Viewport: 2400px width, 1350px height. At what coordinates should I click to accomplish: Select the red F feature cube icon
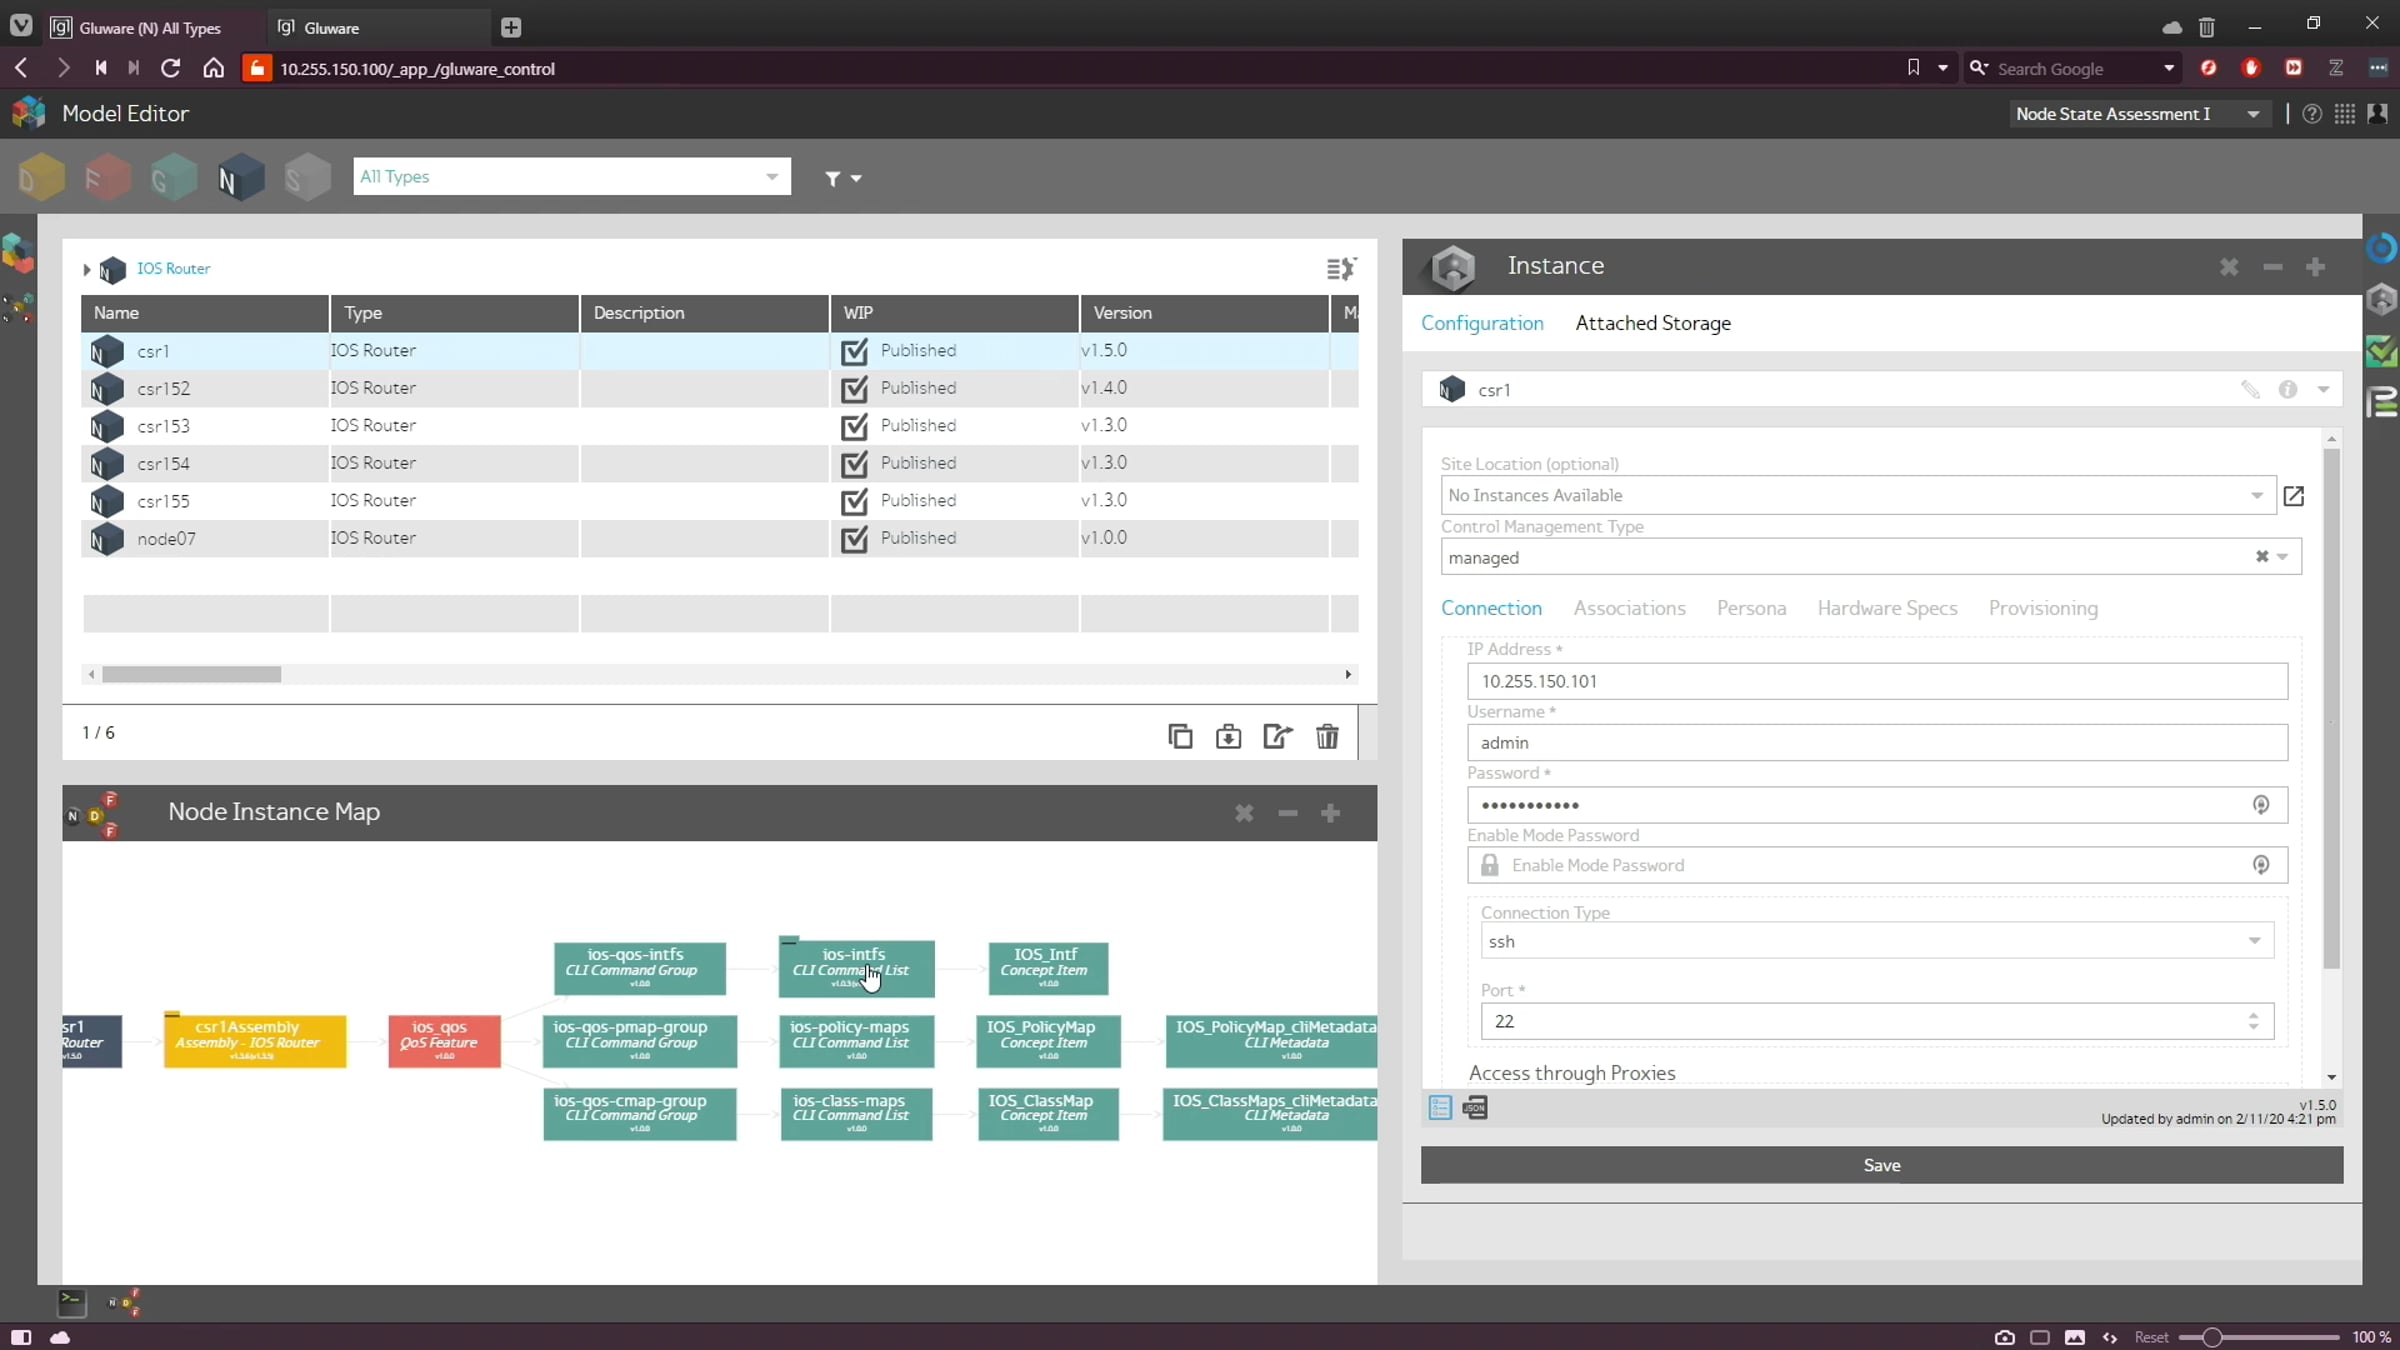coord(107,178)
